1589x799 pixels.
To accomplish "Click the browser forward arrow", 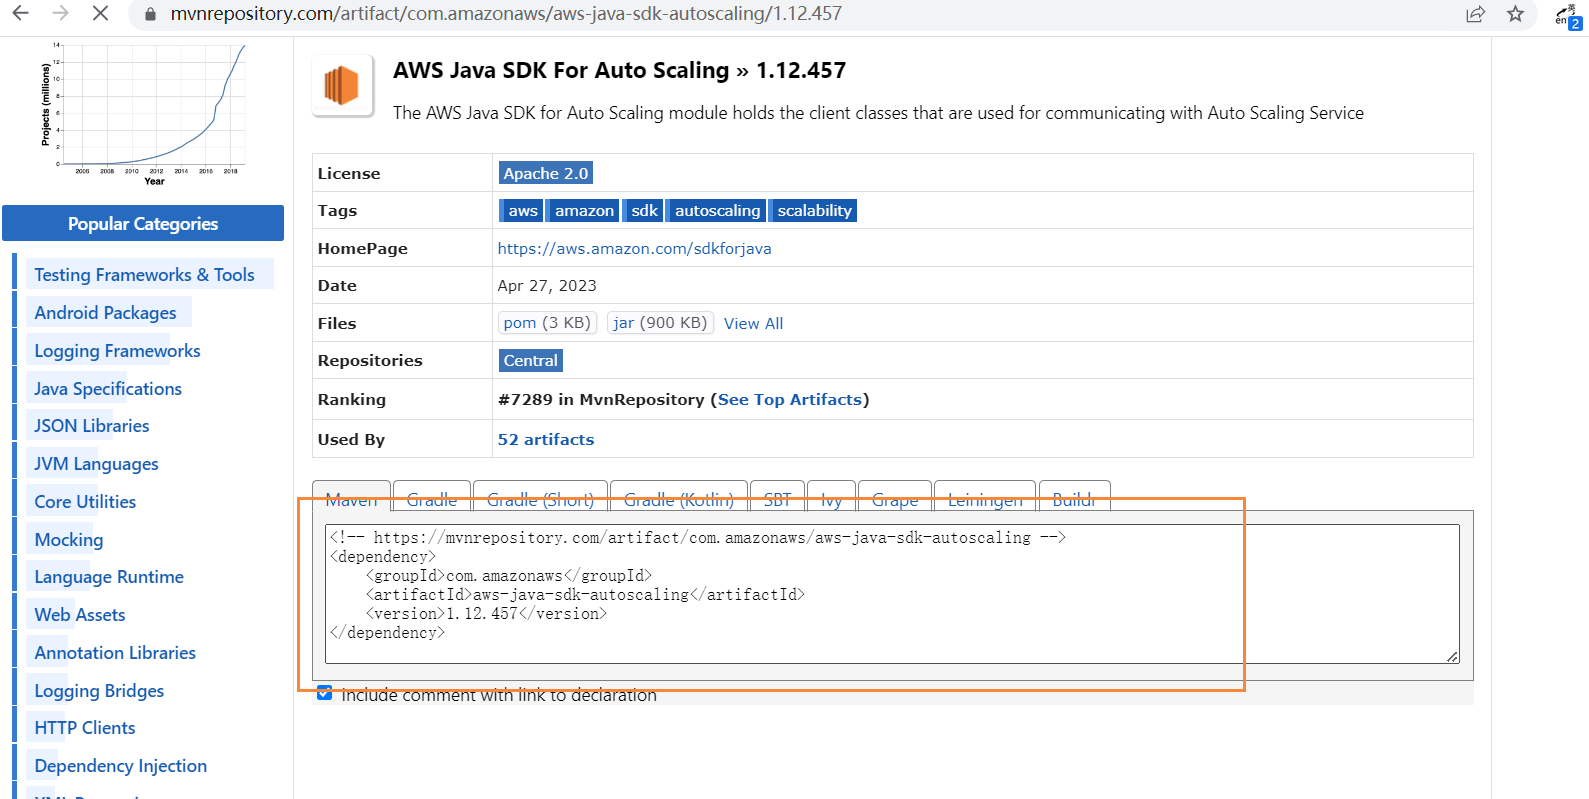I will [60, 14].
